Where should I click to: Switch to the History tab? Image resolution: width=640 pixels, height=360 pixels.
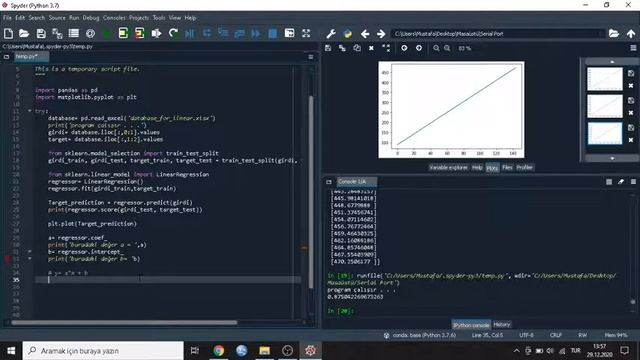pos(502,324)
